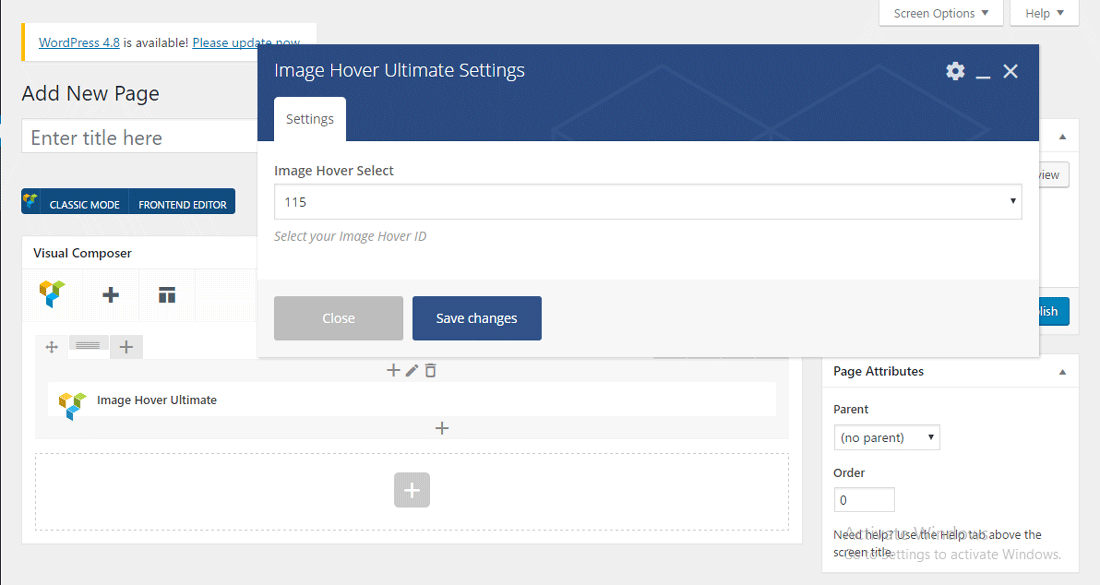Click the Order number input field
The height and width of the screenshot is (585, 1100).
point(864,500)
